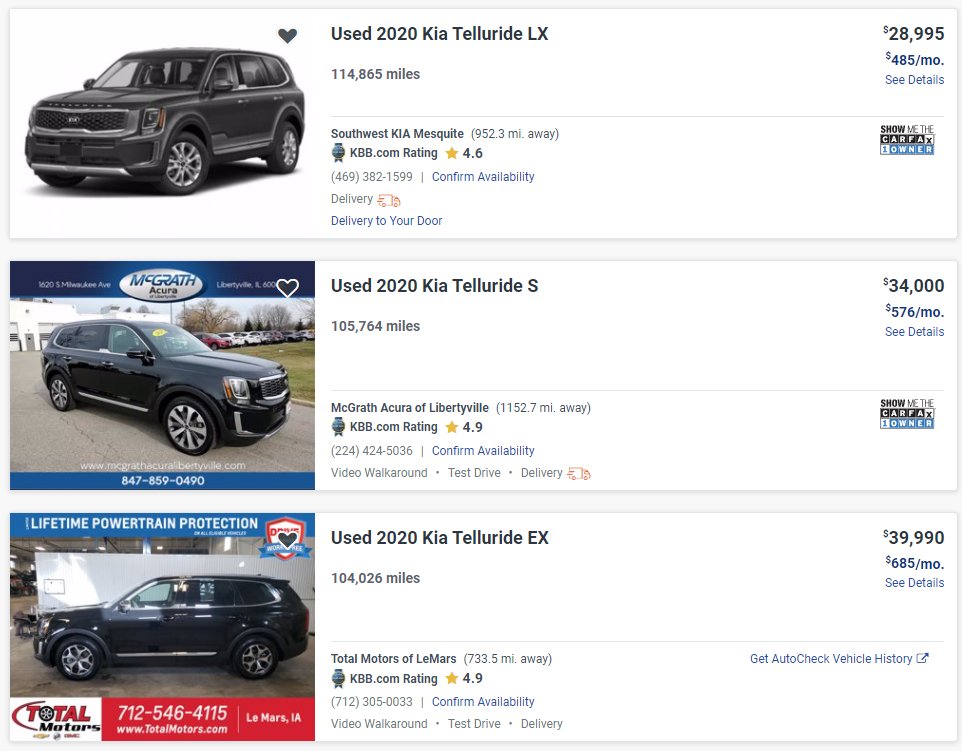Confirm Availability at Total Motors of LeMars

483,702
